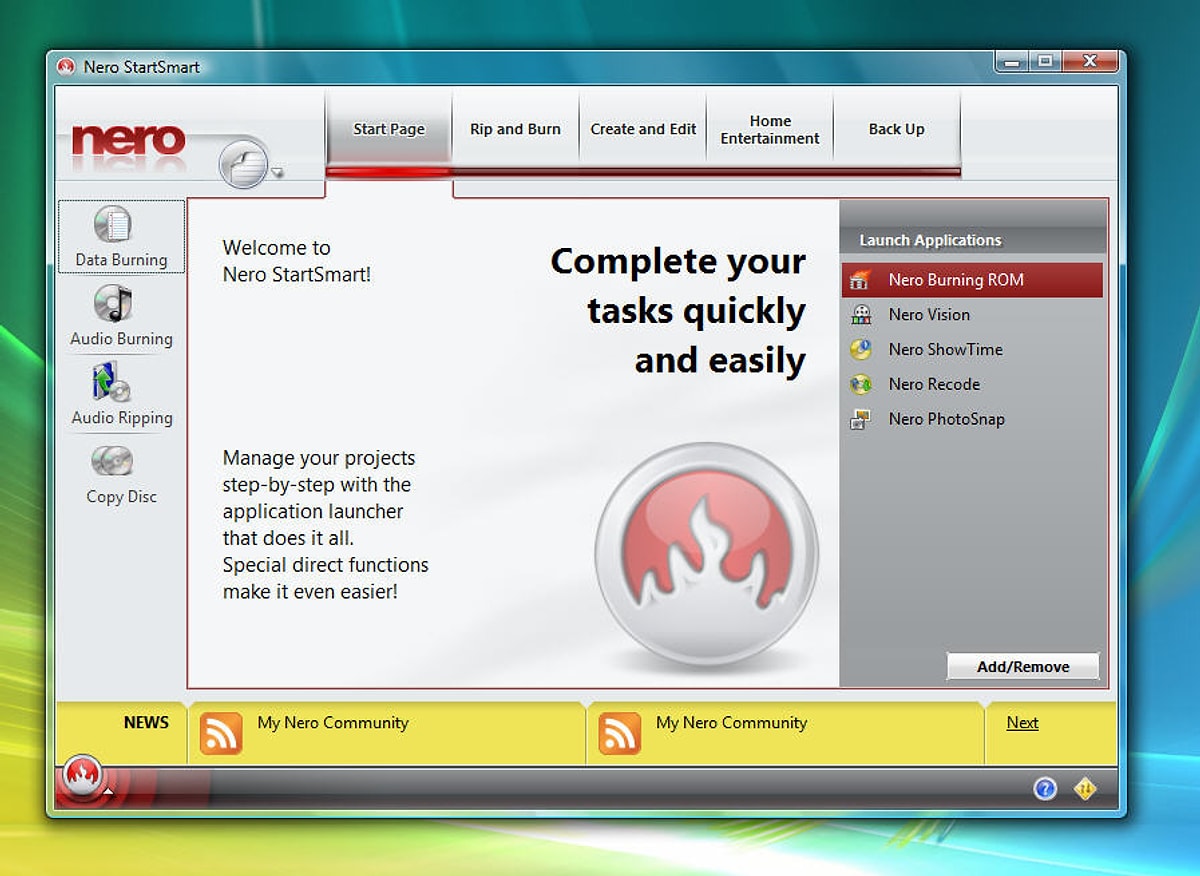The image size is (1200, 876).
Task: Open the first My Nero Community feed
Action: pos(332,723)
